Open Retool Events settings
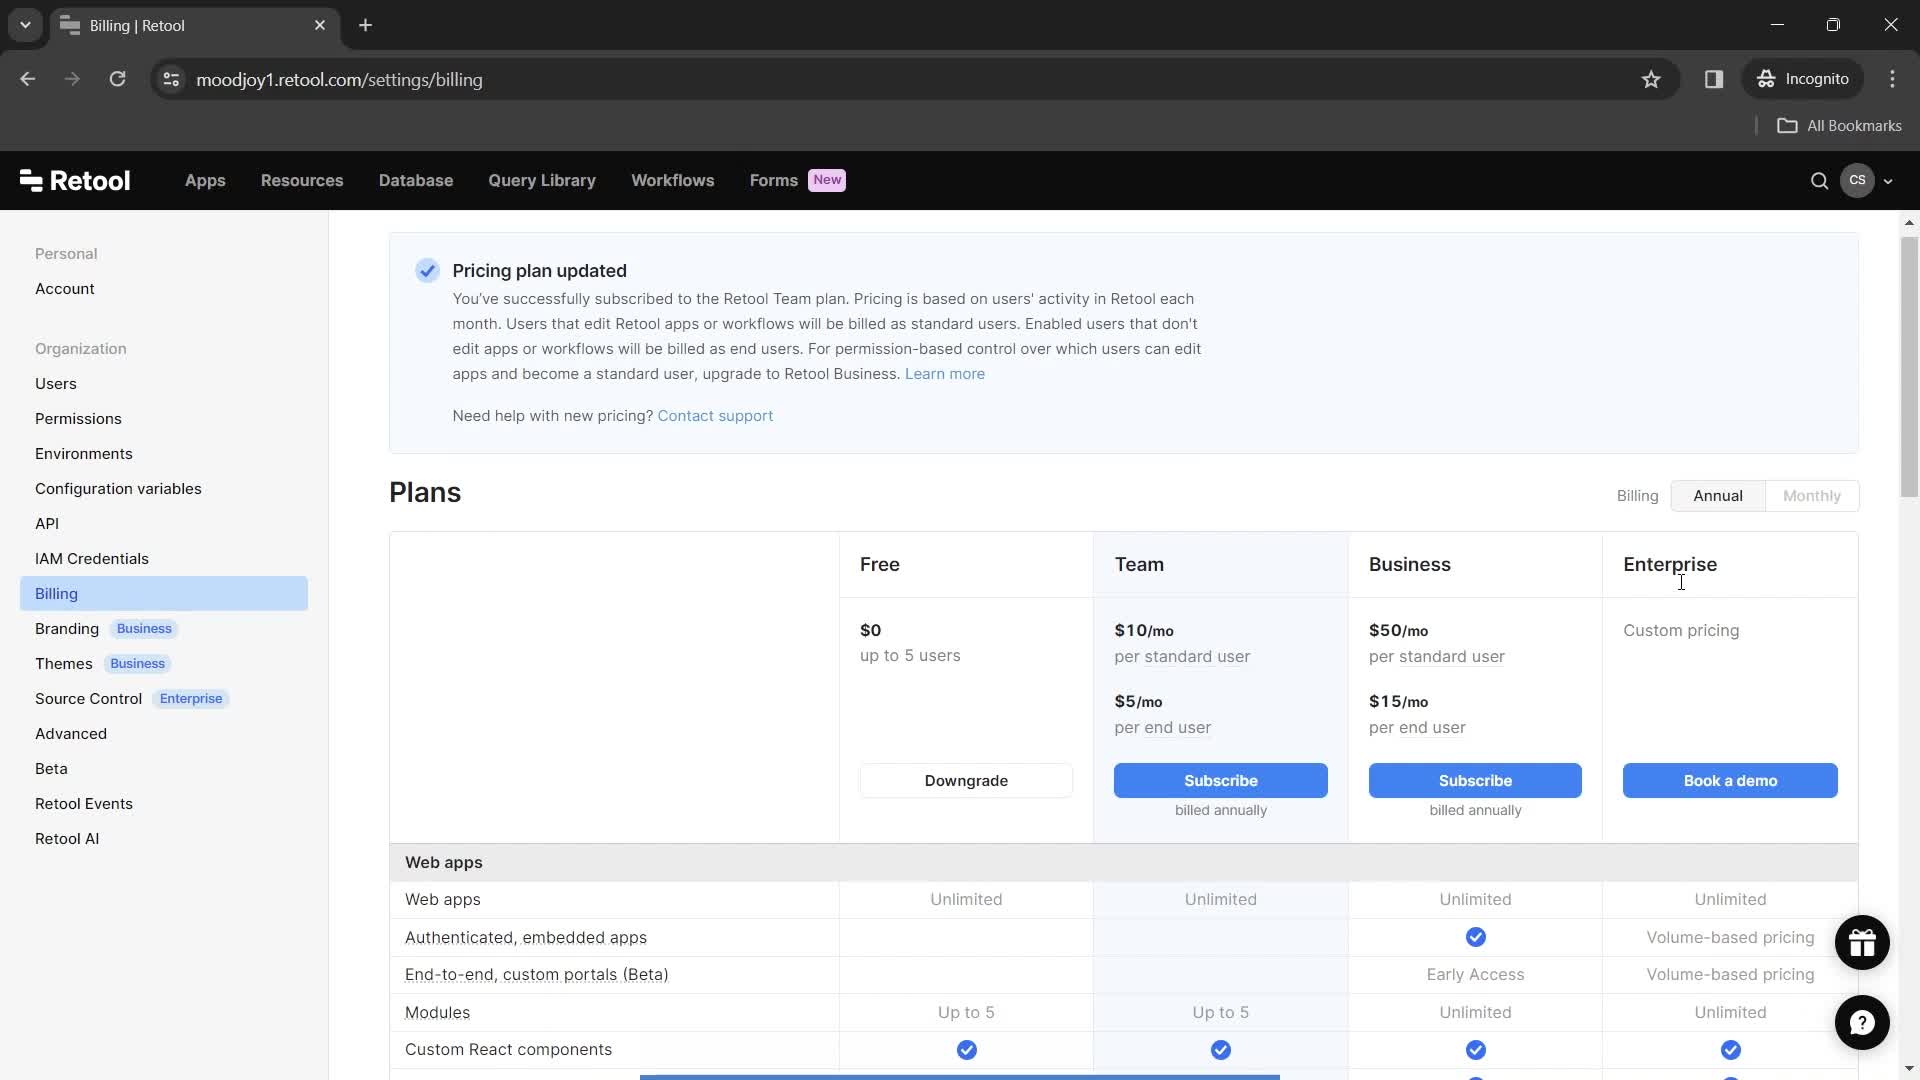Image resolution: width=1920 pixels, height=1080 pixels. 84,804
